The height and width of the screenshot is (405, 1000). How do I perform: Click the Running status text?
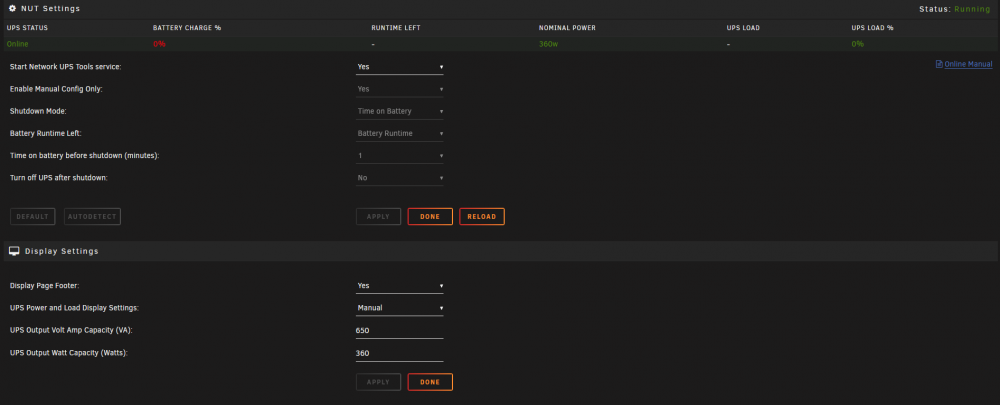click(973, 9)
